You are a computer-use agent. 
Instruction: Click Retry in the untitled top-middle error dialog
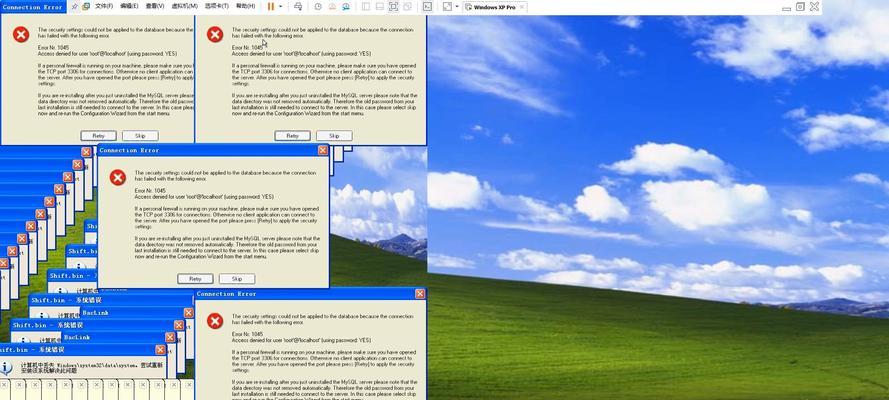coord(293,136)
